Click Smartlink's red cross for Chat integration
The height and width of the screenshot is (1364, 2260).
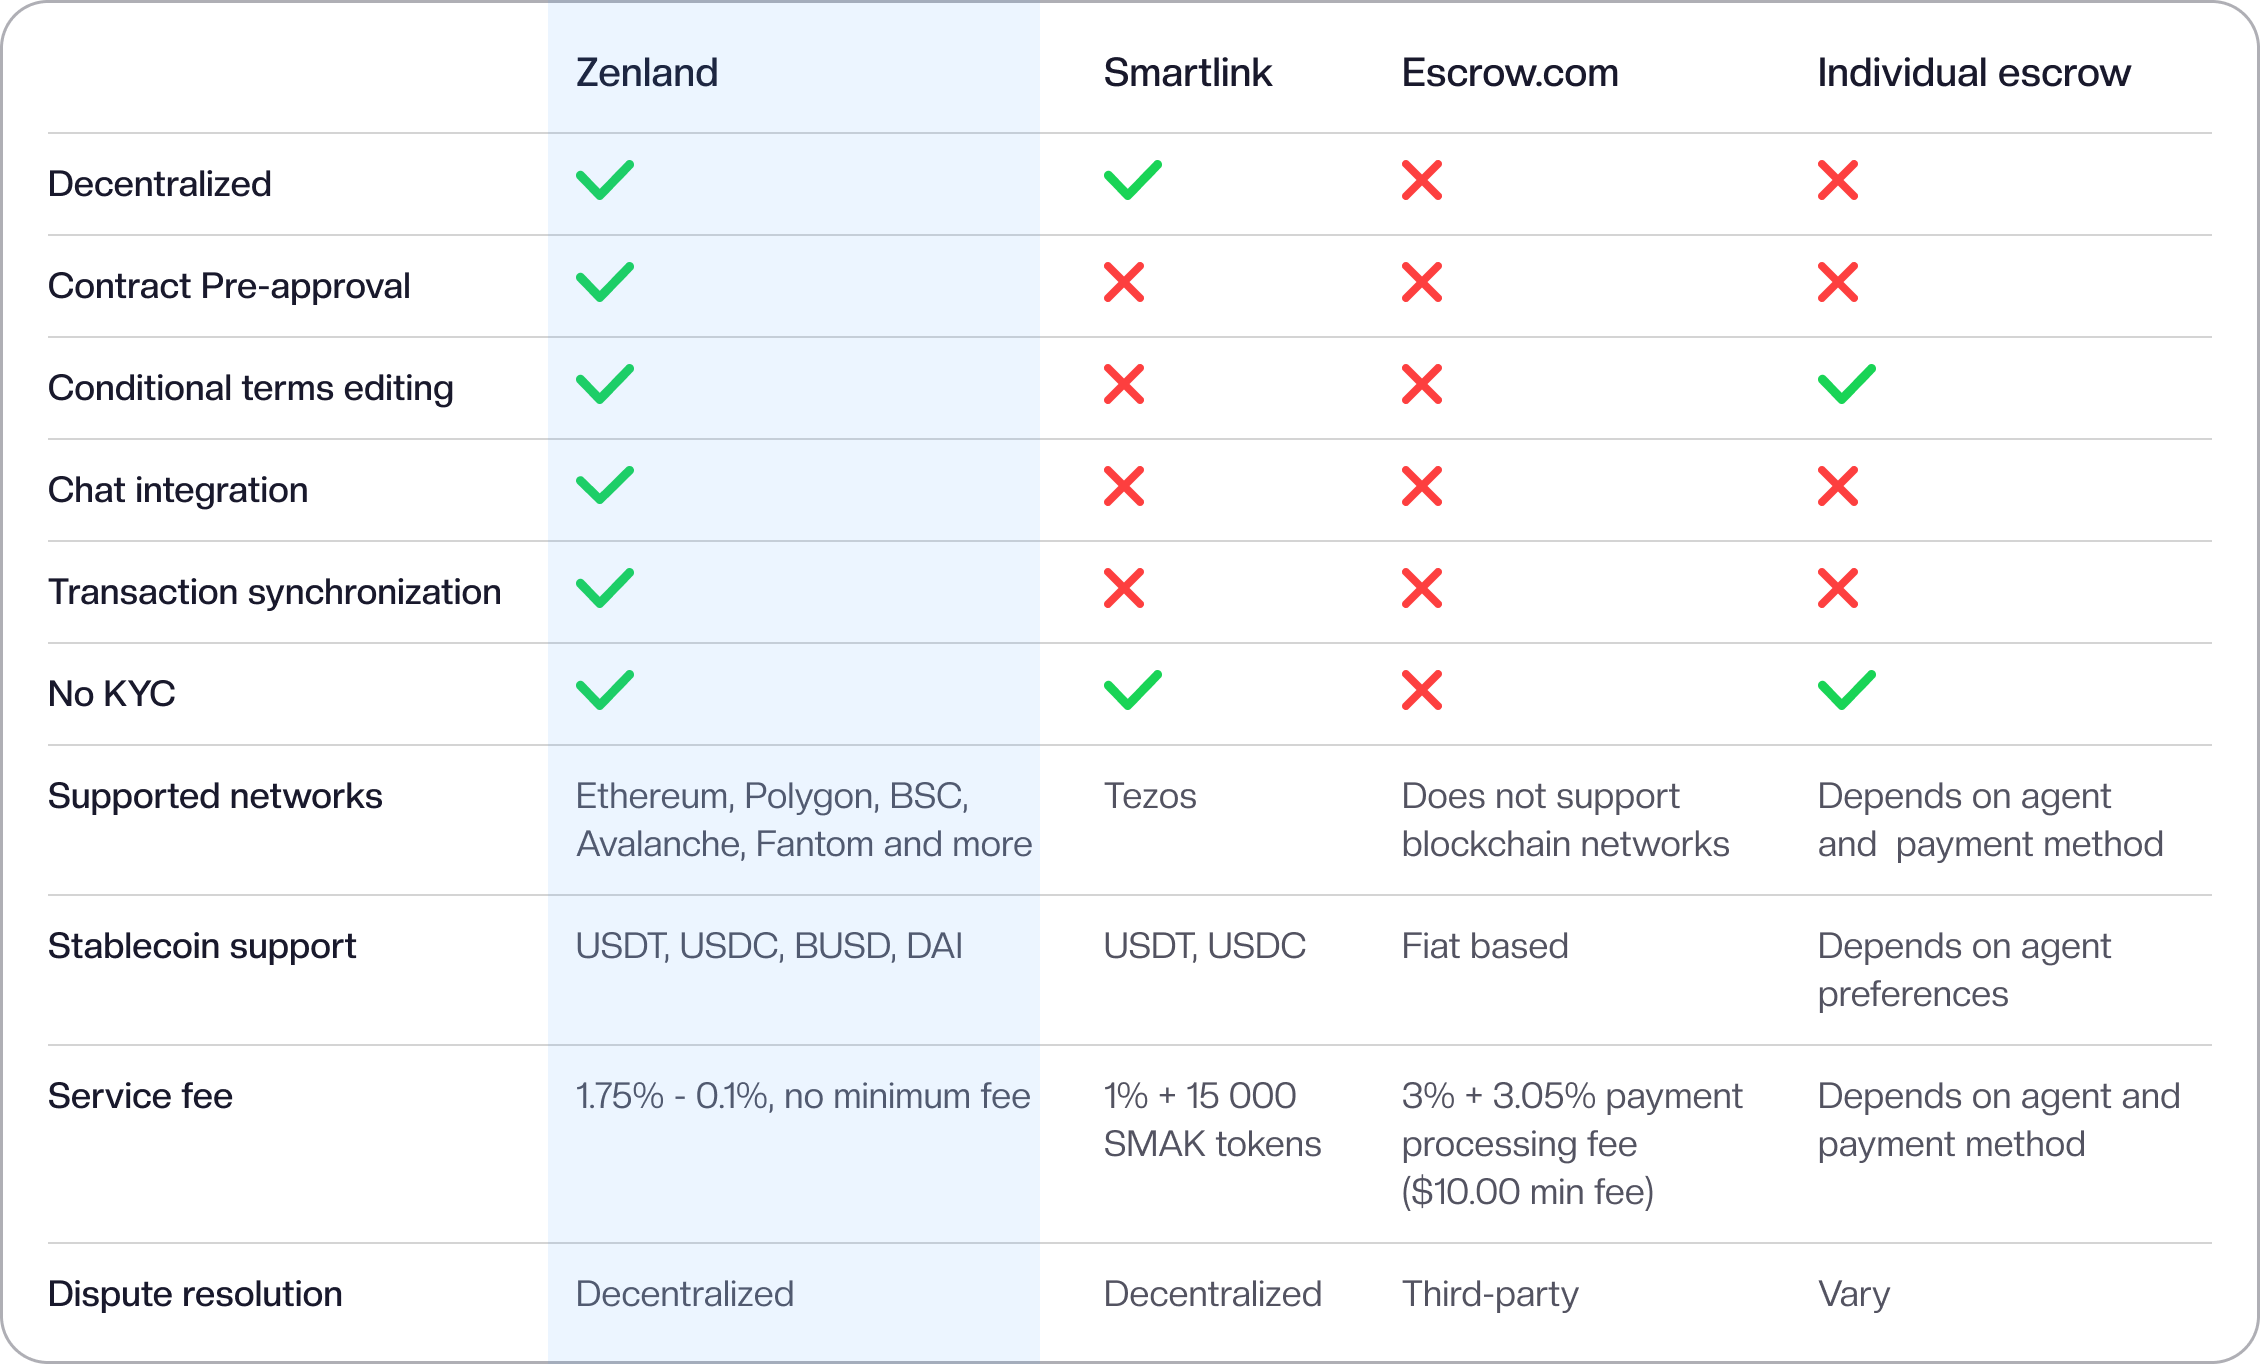[x=1124, y=486]
